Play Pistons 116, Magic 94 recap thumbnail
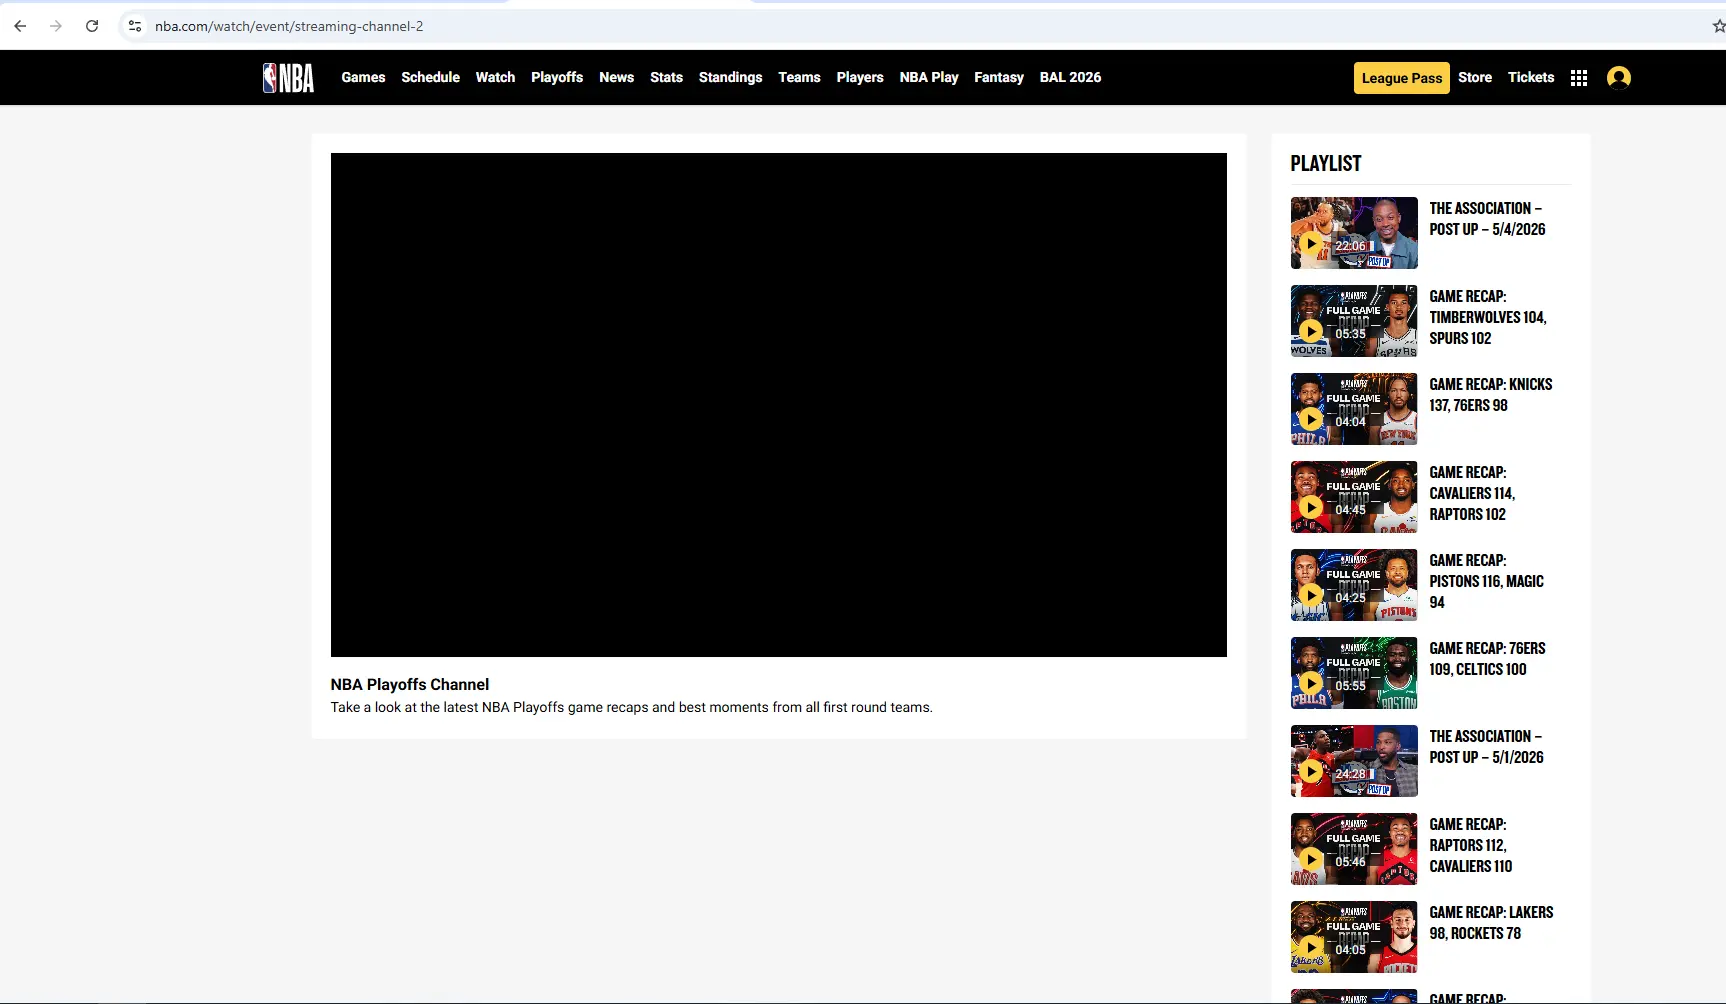 1354,585
